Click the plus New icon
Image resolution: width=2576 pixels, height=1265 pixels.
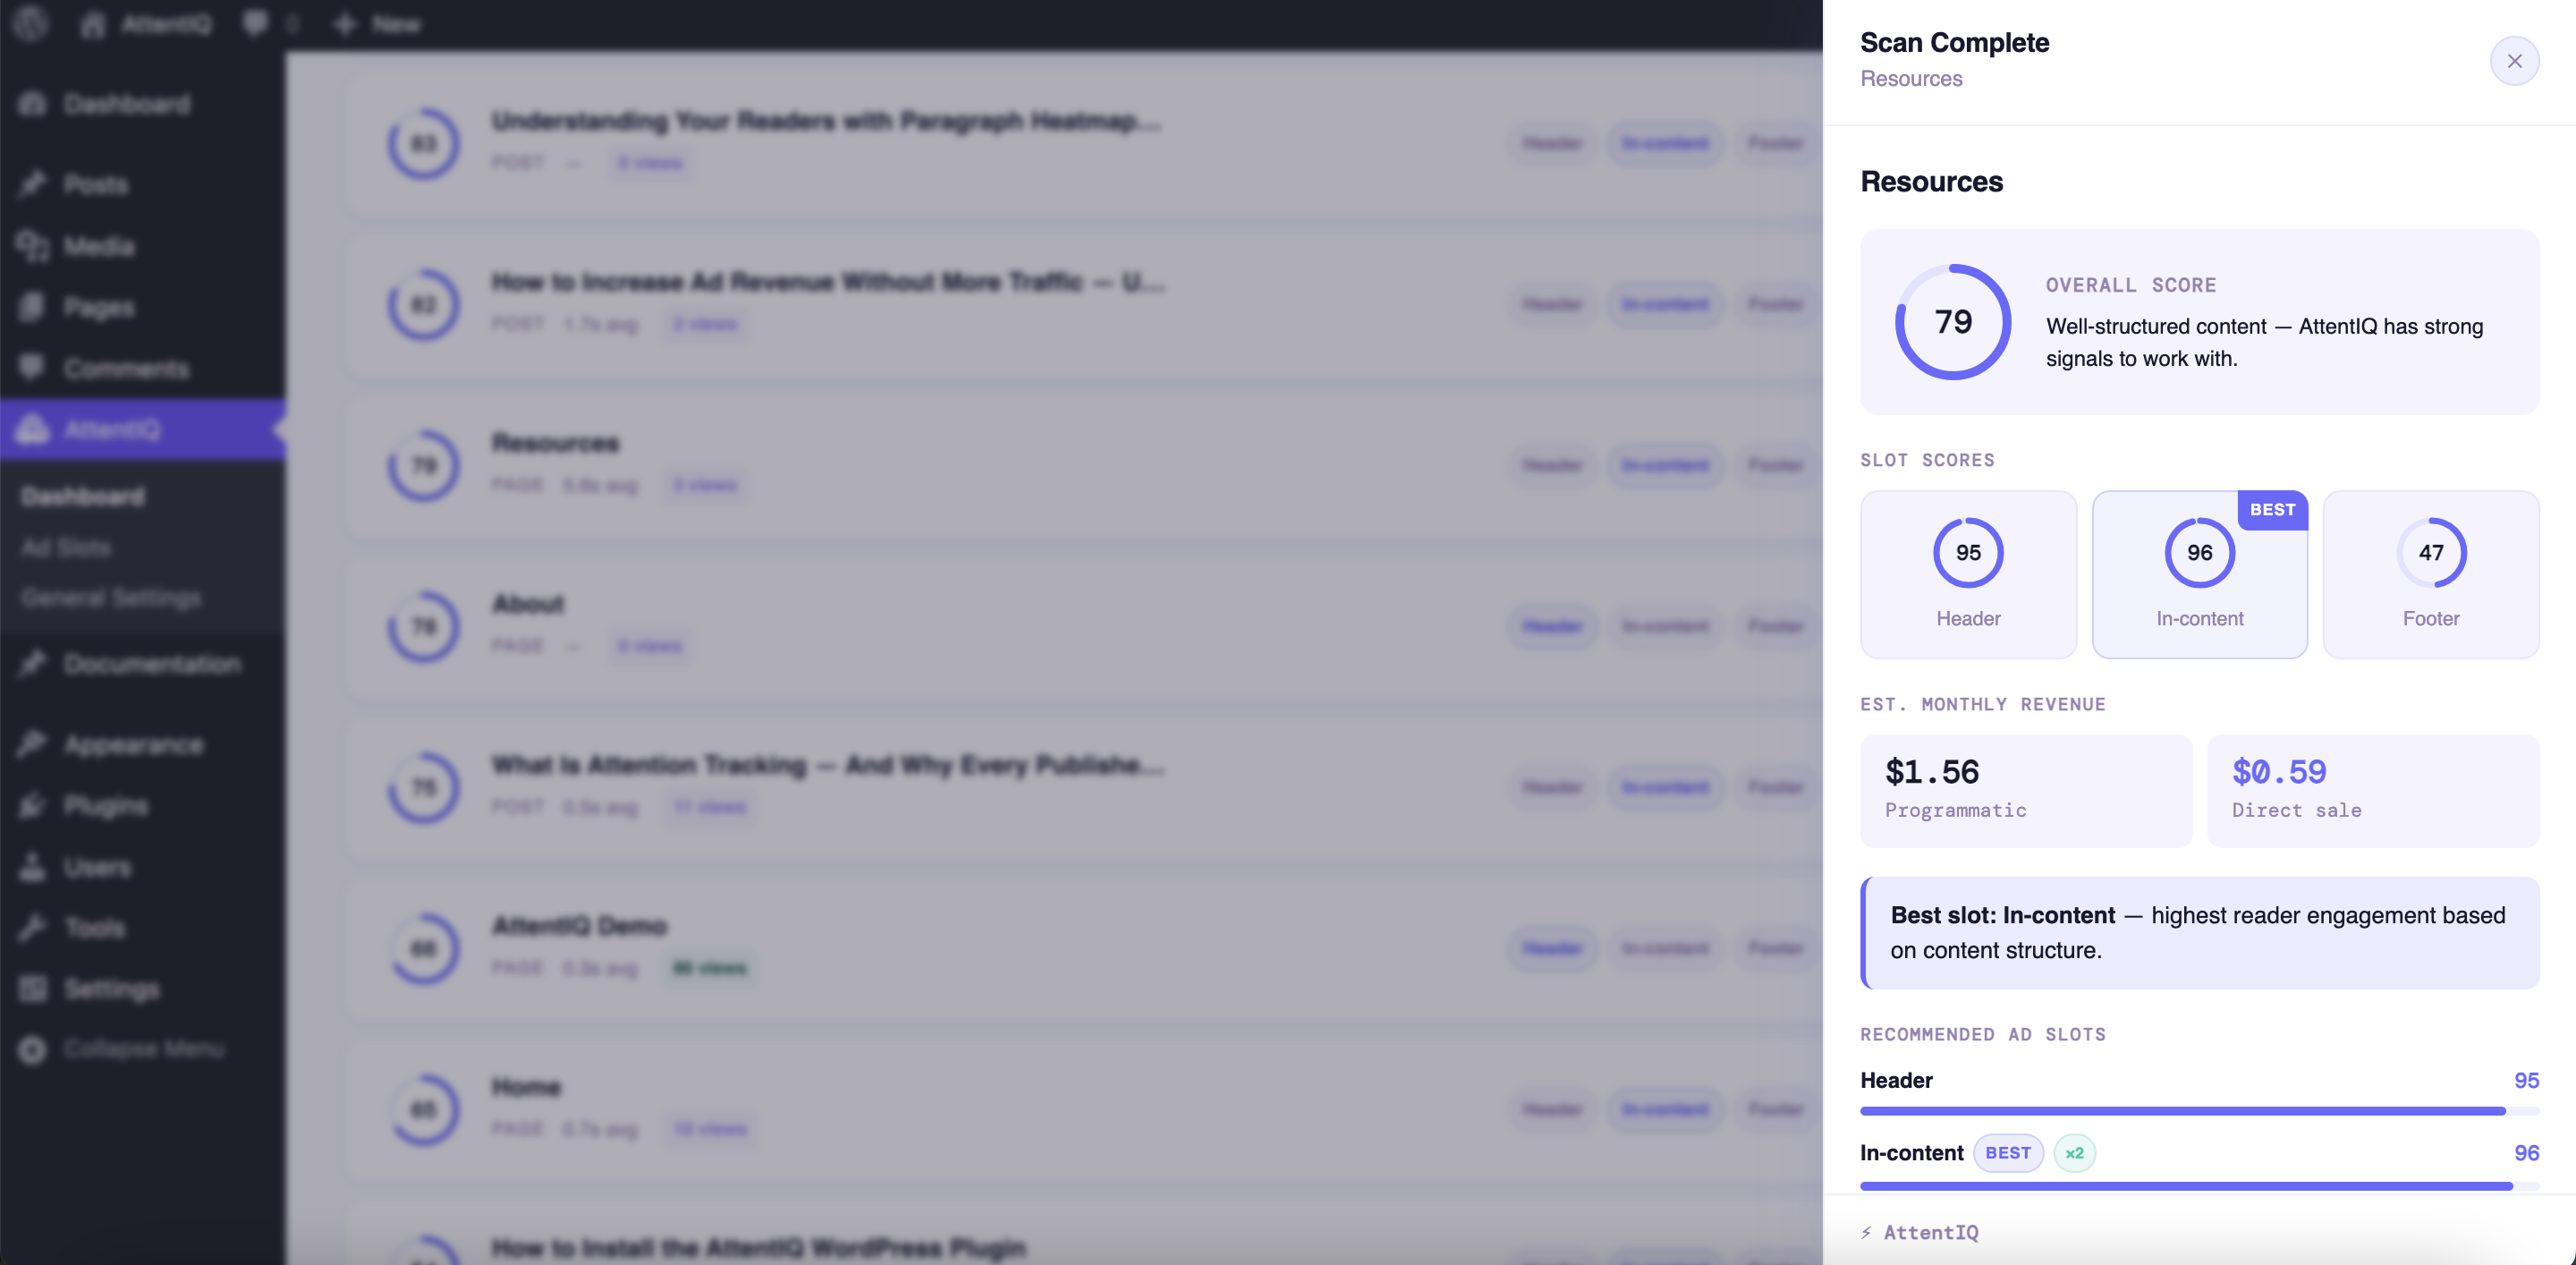[345, 24]
